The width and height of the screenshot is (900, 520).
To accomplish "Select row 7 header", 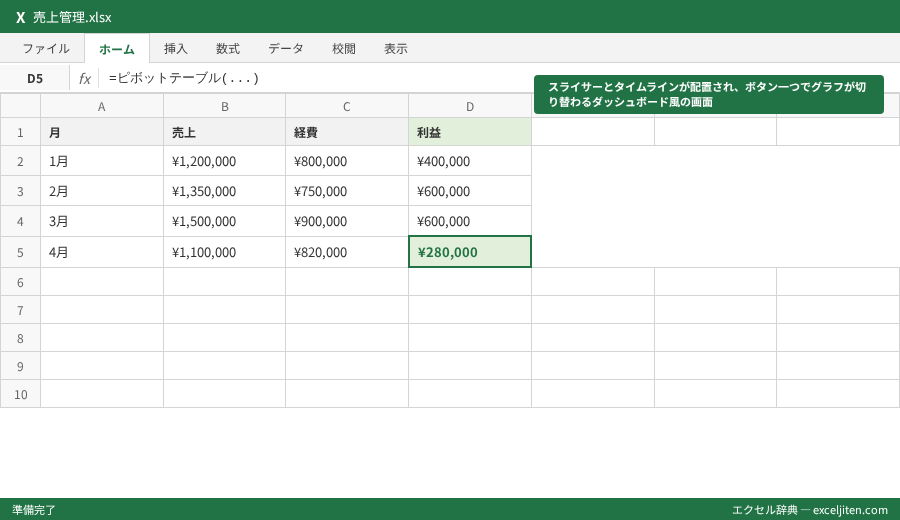I will (20, 310).
